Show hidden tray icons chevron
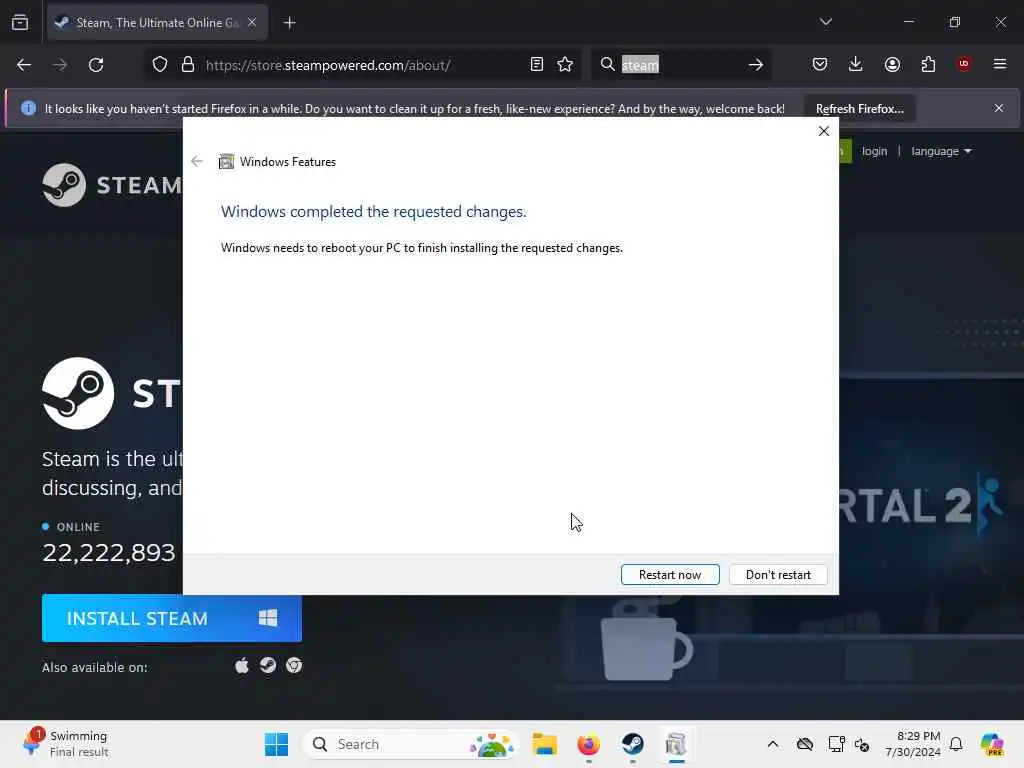 [773, 744]
